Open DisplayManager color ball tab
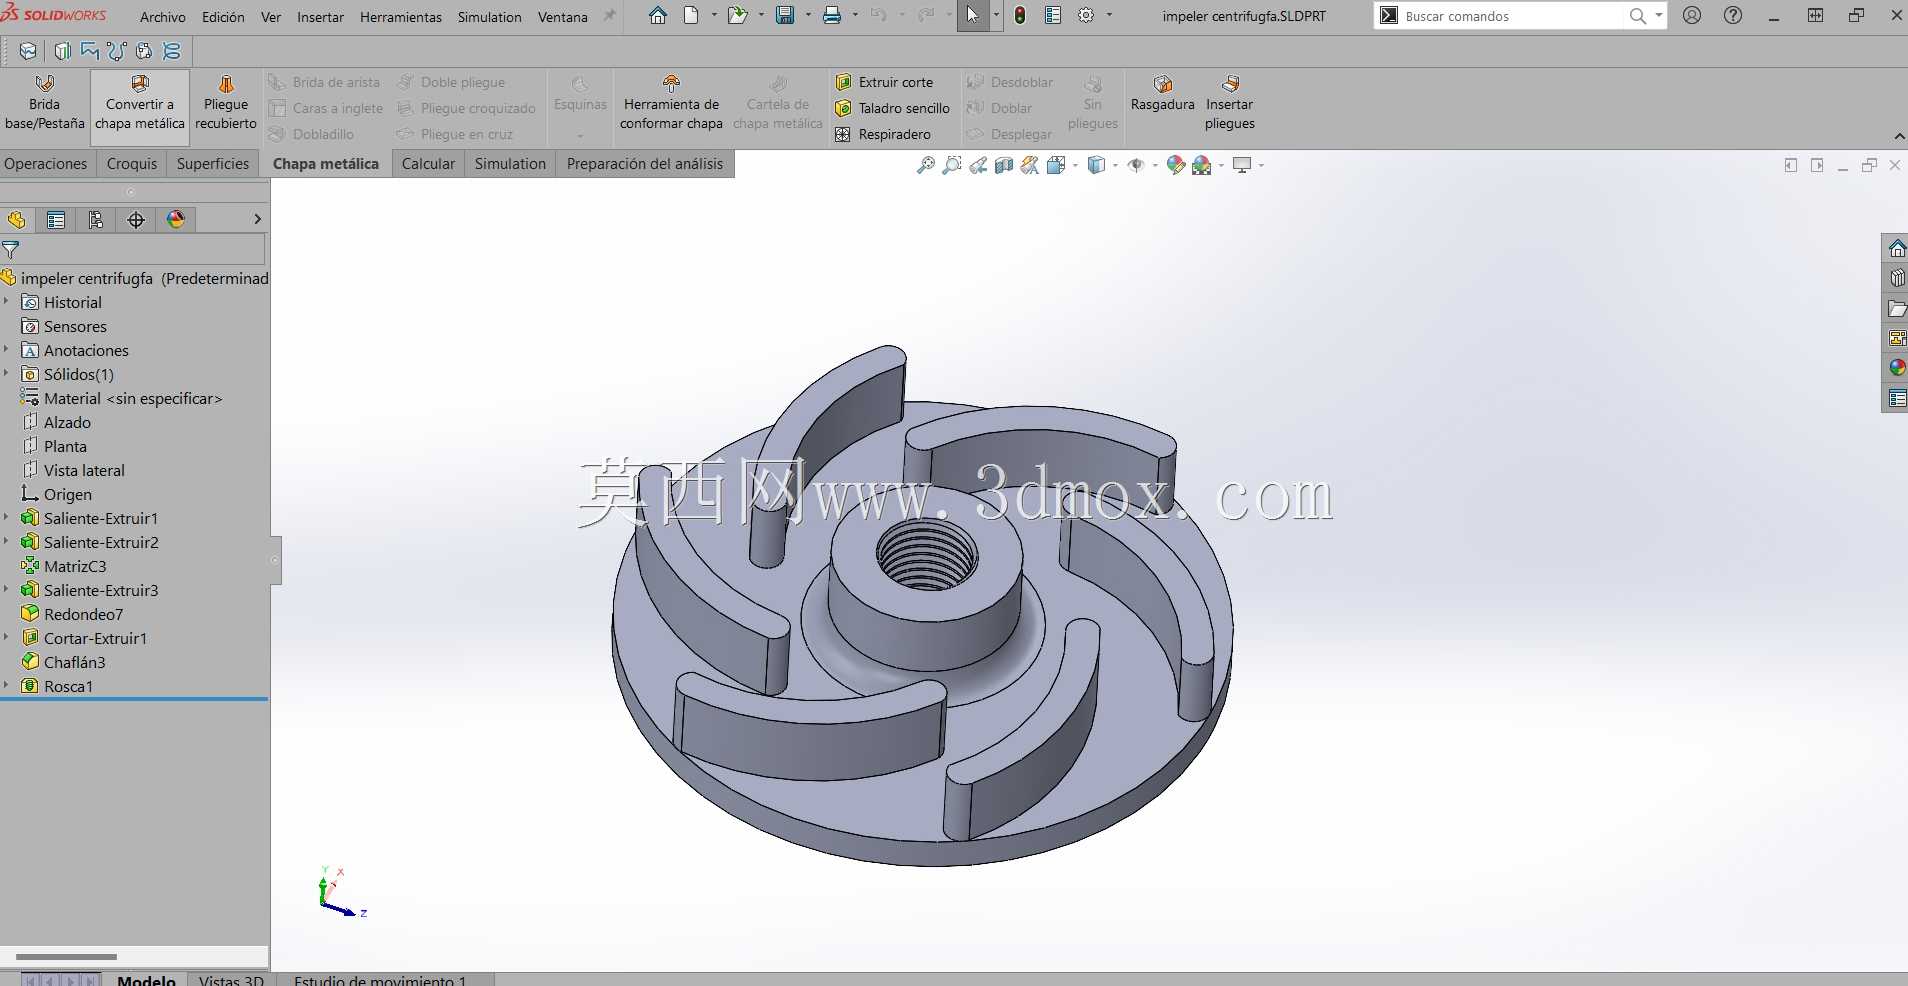 click(176, 220)
